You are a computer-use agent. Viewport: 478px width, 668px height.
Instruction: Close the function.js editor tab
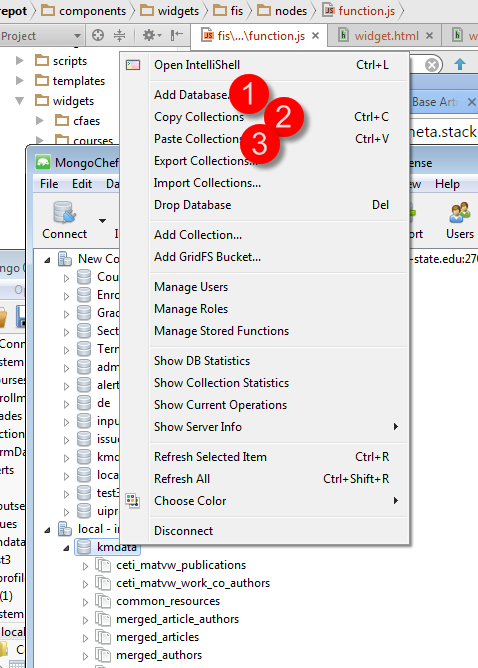[315, 36]
